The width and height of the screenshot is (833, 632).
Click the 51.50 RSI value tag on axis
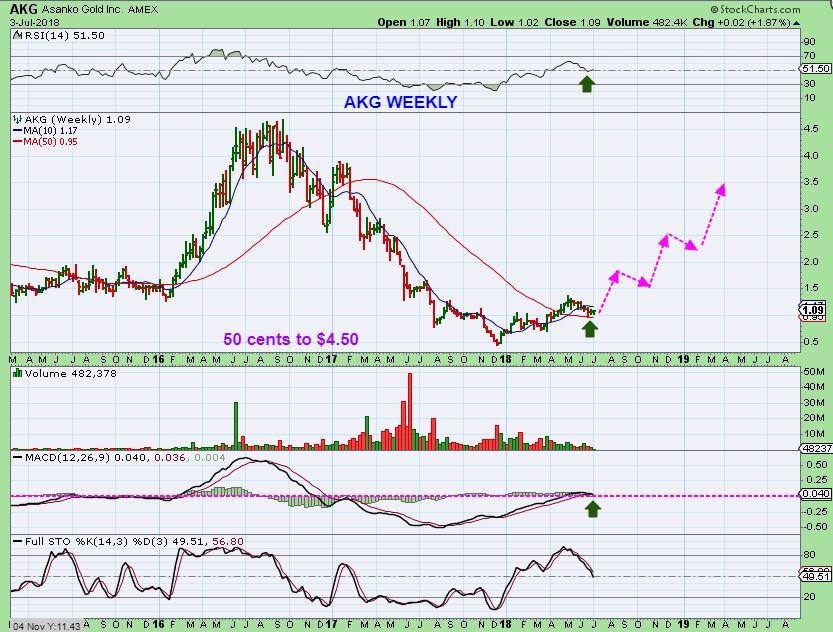[815, 69]
